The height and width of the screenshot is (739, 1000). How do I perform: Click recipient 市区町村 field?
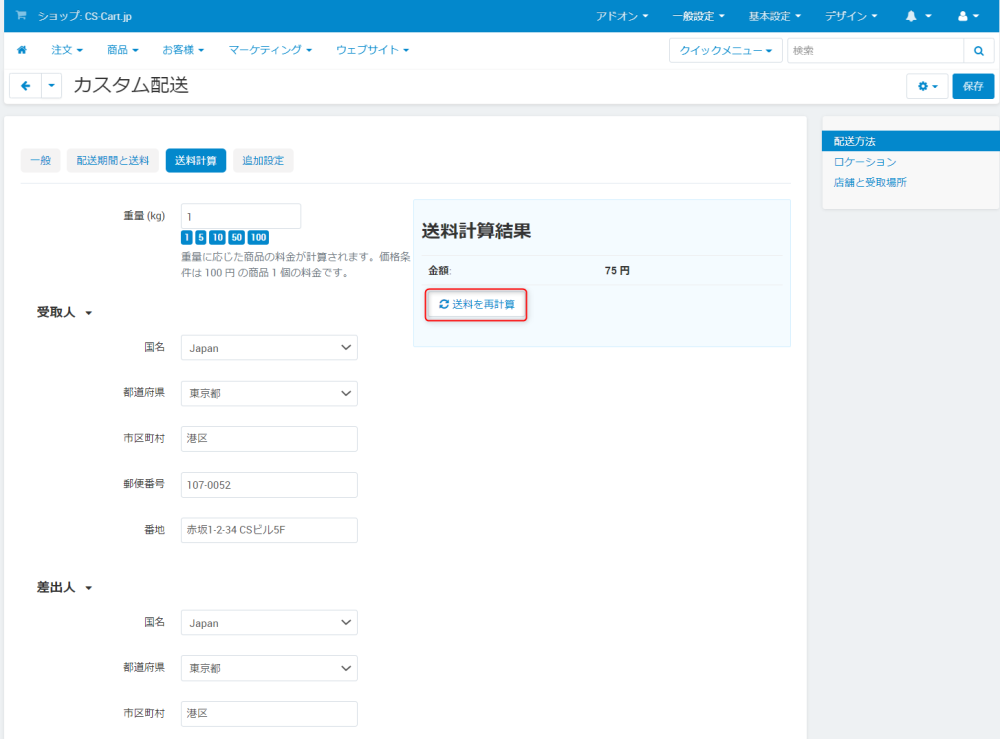pos(269,439)
